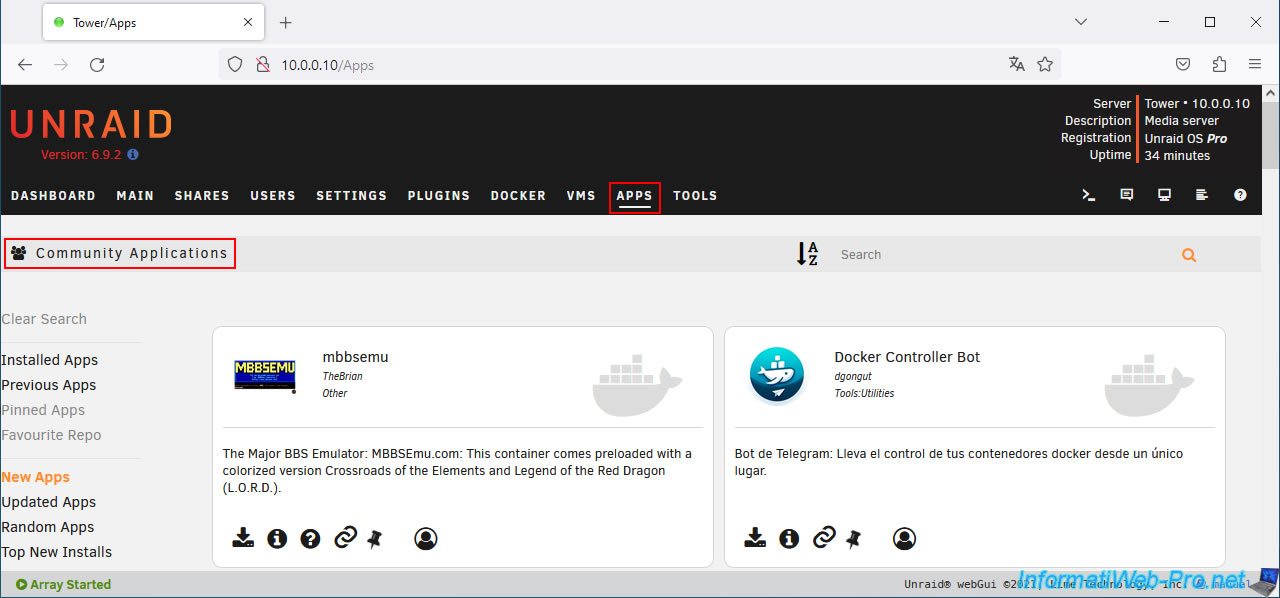Toggle the A-Z sort order icon
The height and width of the screenshot is (598, 1280).
pyautogui.click(x=807, y=254)
